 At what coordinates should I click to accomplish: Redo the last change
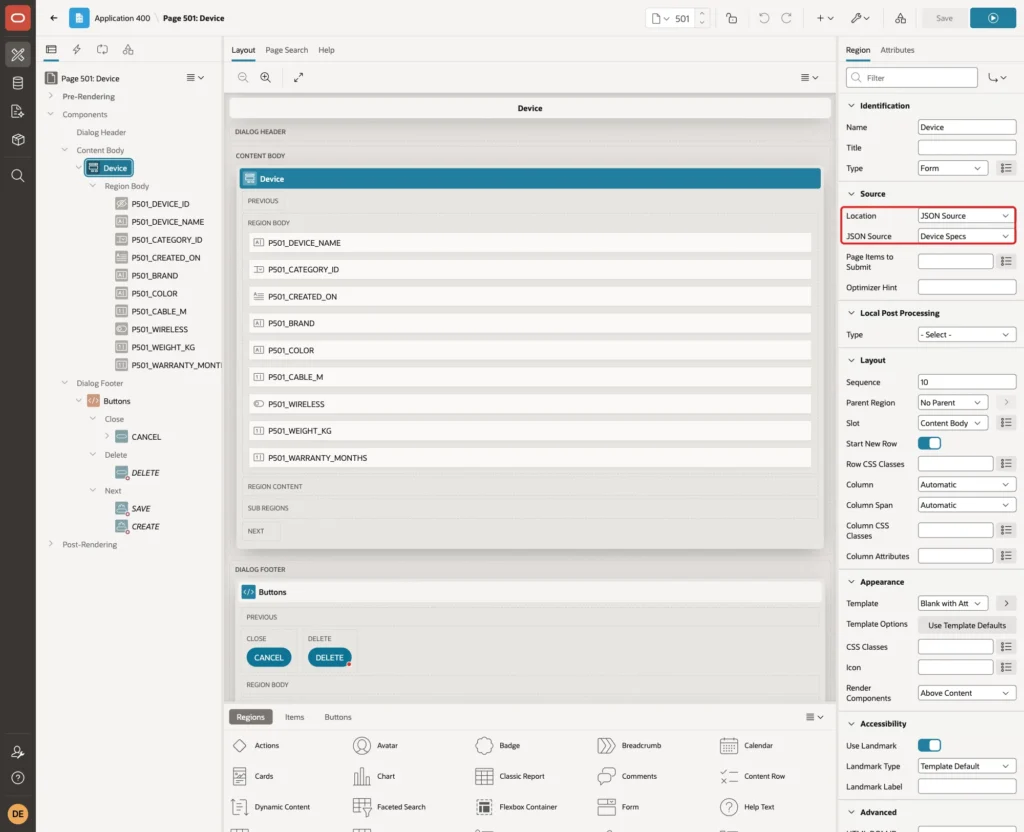[786, 18]
